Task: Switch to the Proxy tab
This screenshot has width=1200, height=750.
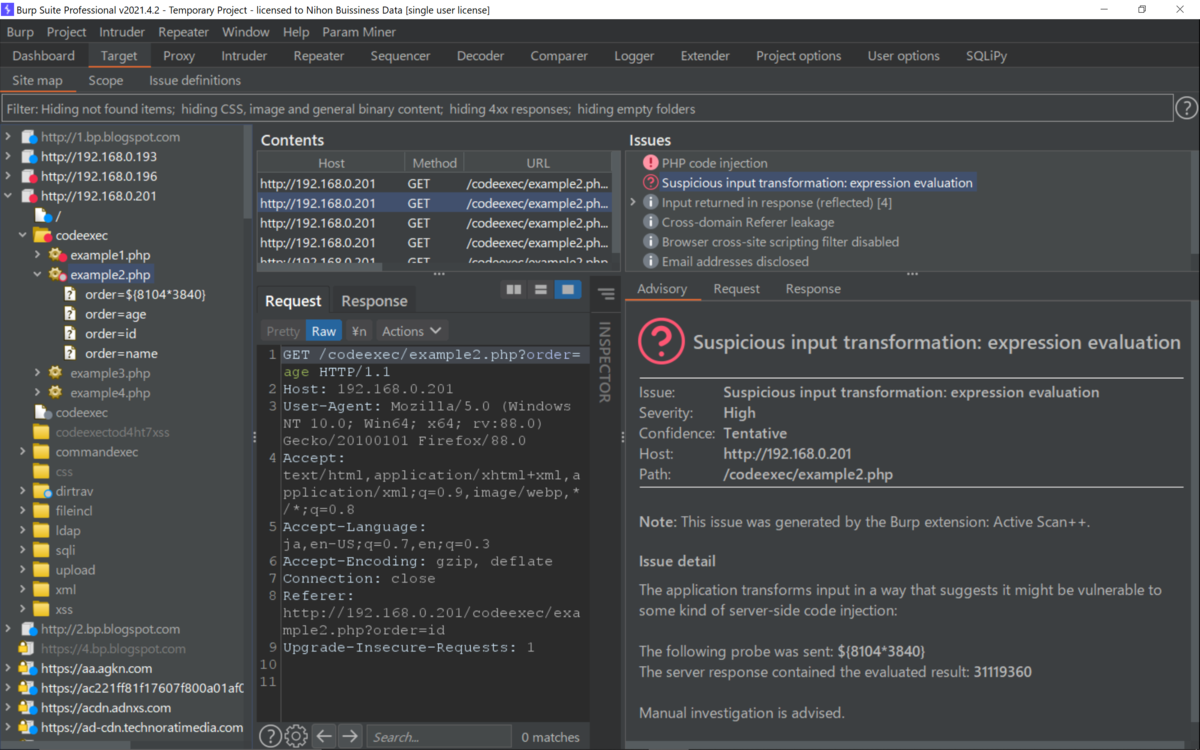Action: pos(179,56)
